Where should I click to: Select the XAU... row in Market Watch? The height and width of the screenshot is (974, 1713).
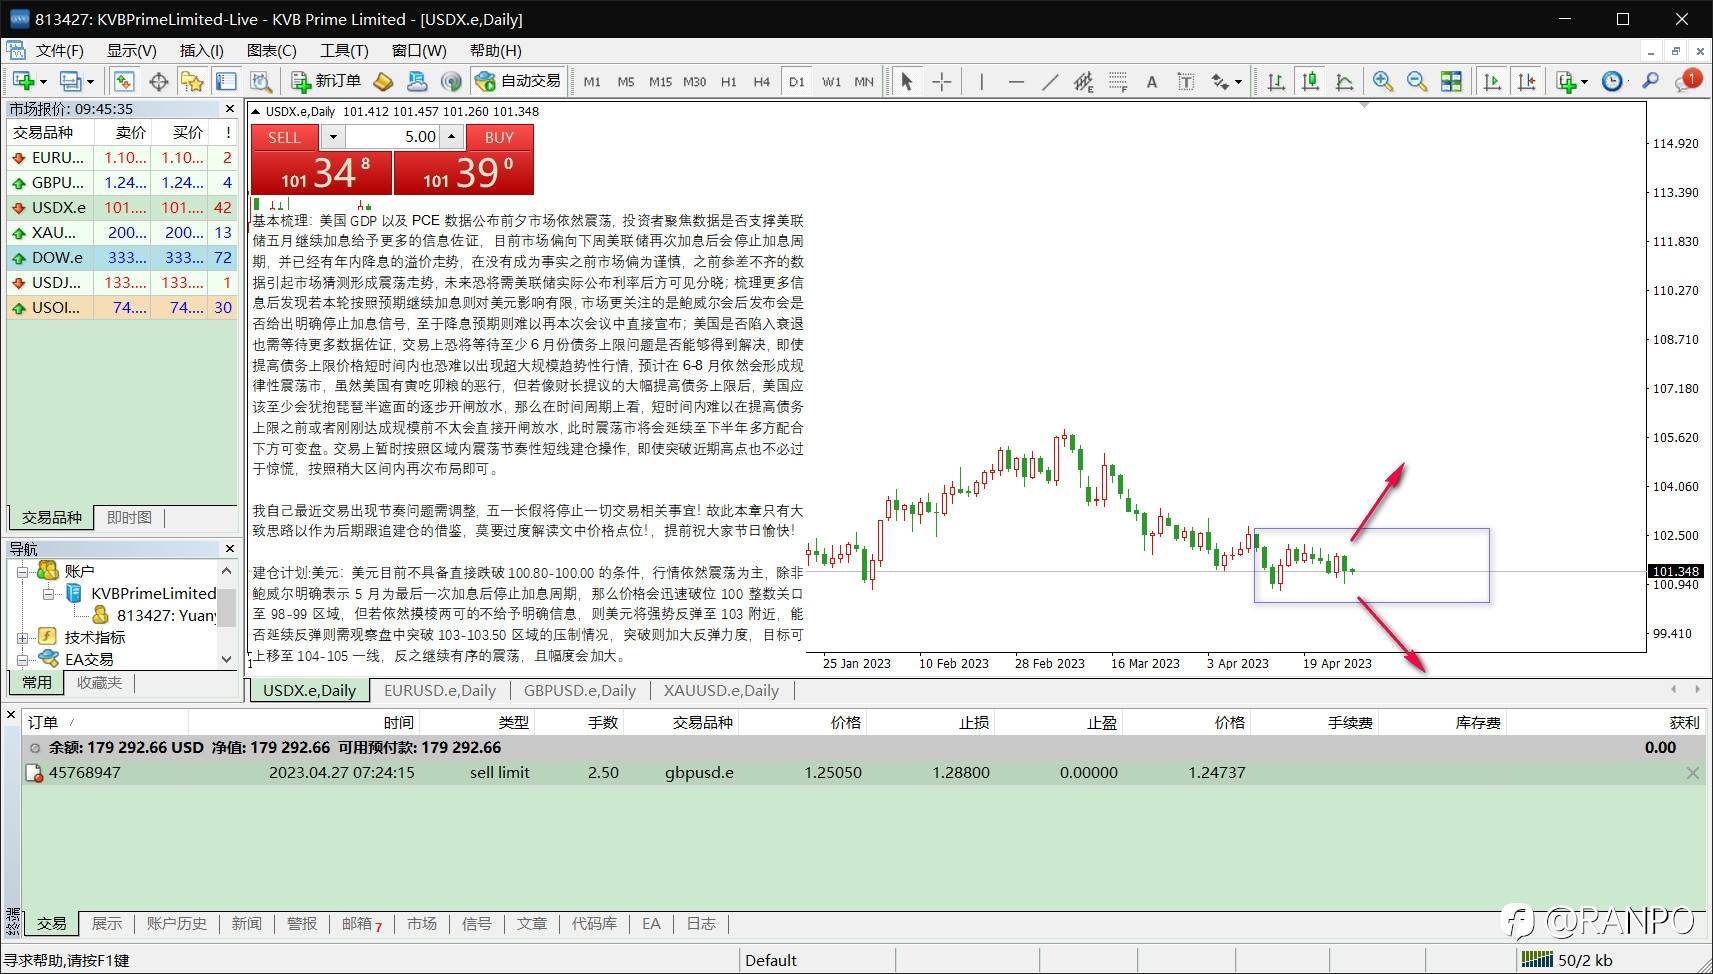pyautogui.click(x=122, y=232)
